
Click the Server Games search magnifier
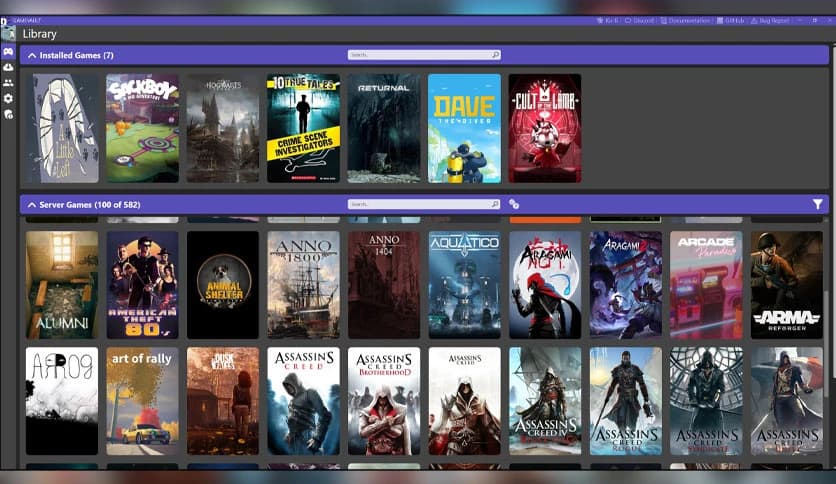click(x=495, y=204)
